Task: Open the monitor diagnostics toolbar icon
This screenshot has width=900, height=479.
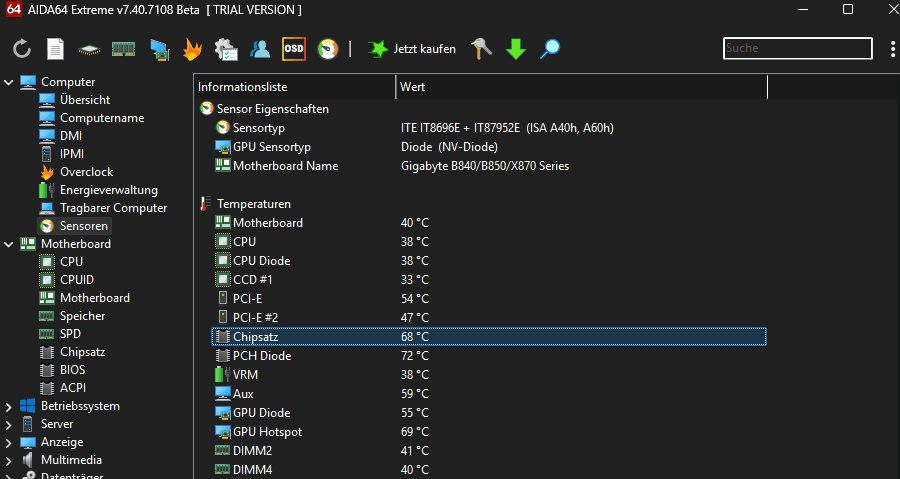Action: 160,49
